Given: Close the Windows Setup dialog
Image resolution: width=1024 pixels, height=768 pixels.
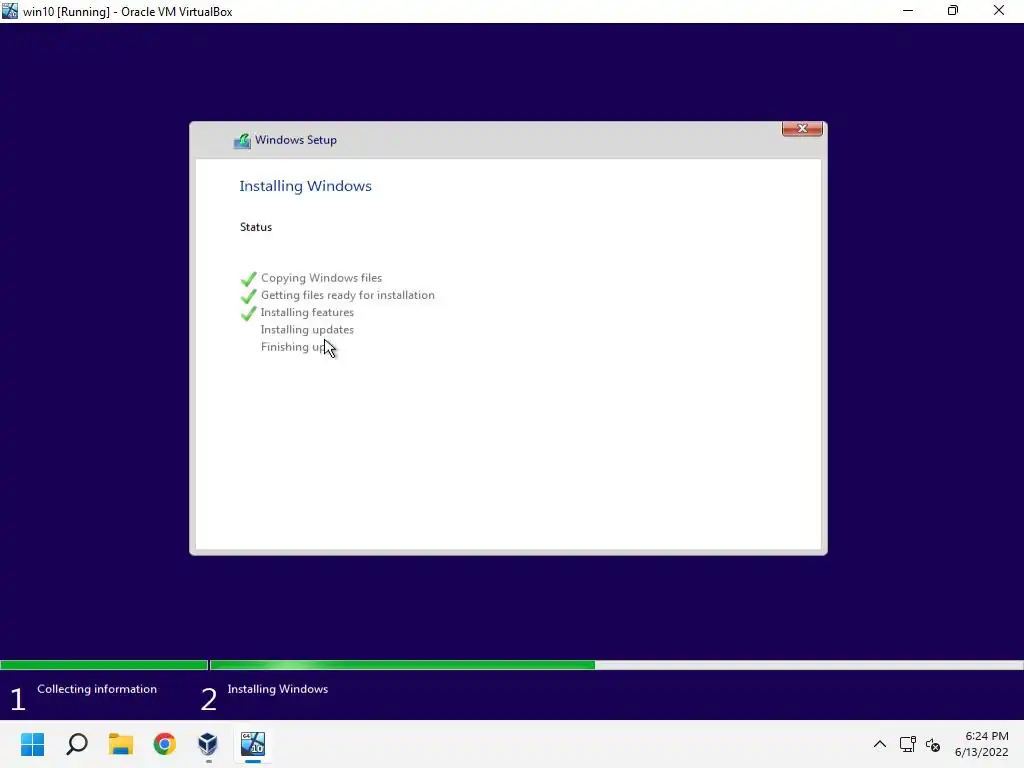Looking at the screenshot, I should [x=802, y=129].
